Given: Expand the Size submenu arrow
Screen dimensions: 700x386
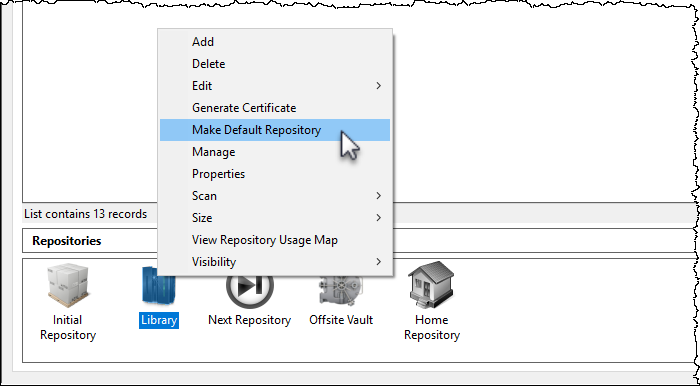Looking at the screenshot, I should (x=379, y=218).
